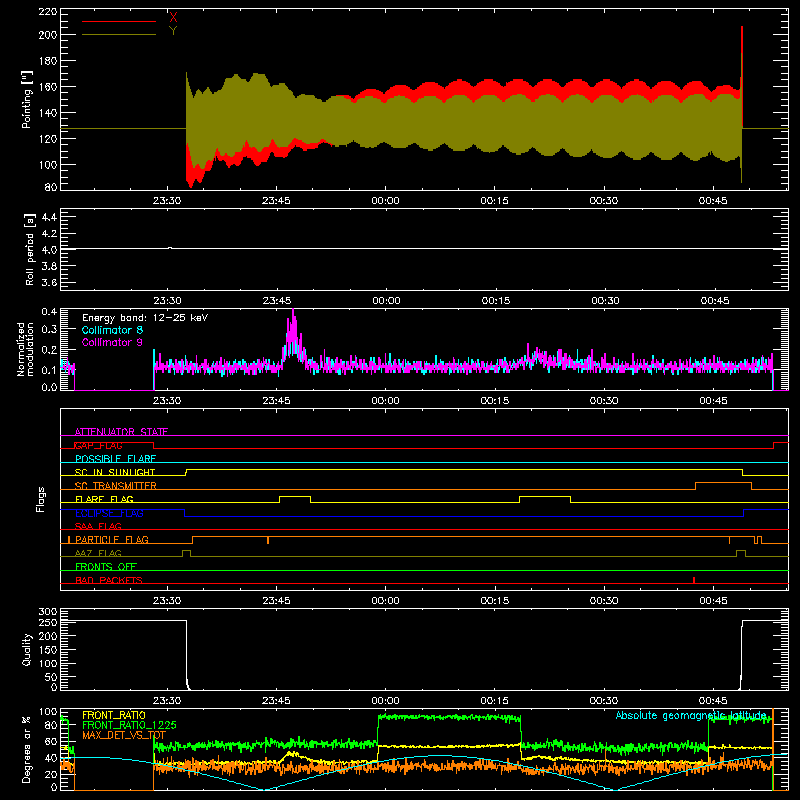Click the FLARE_FLAG label
The image size is (800, 800).
pyautogui.click(x=104, y=499)
